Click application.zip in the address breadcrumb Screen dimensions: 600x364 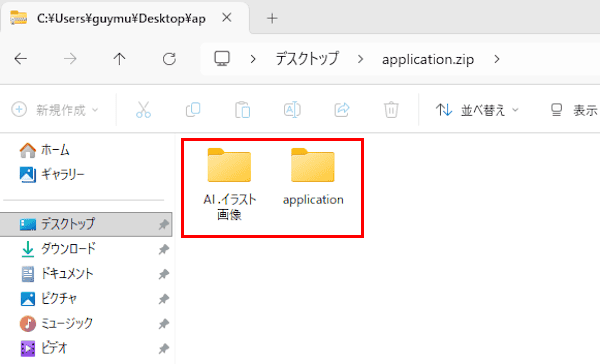(428, 59)
